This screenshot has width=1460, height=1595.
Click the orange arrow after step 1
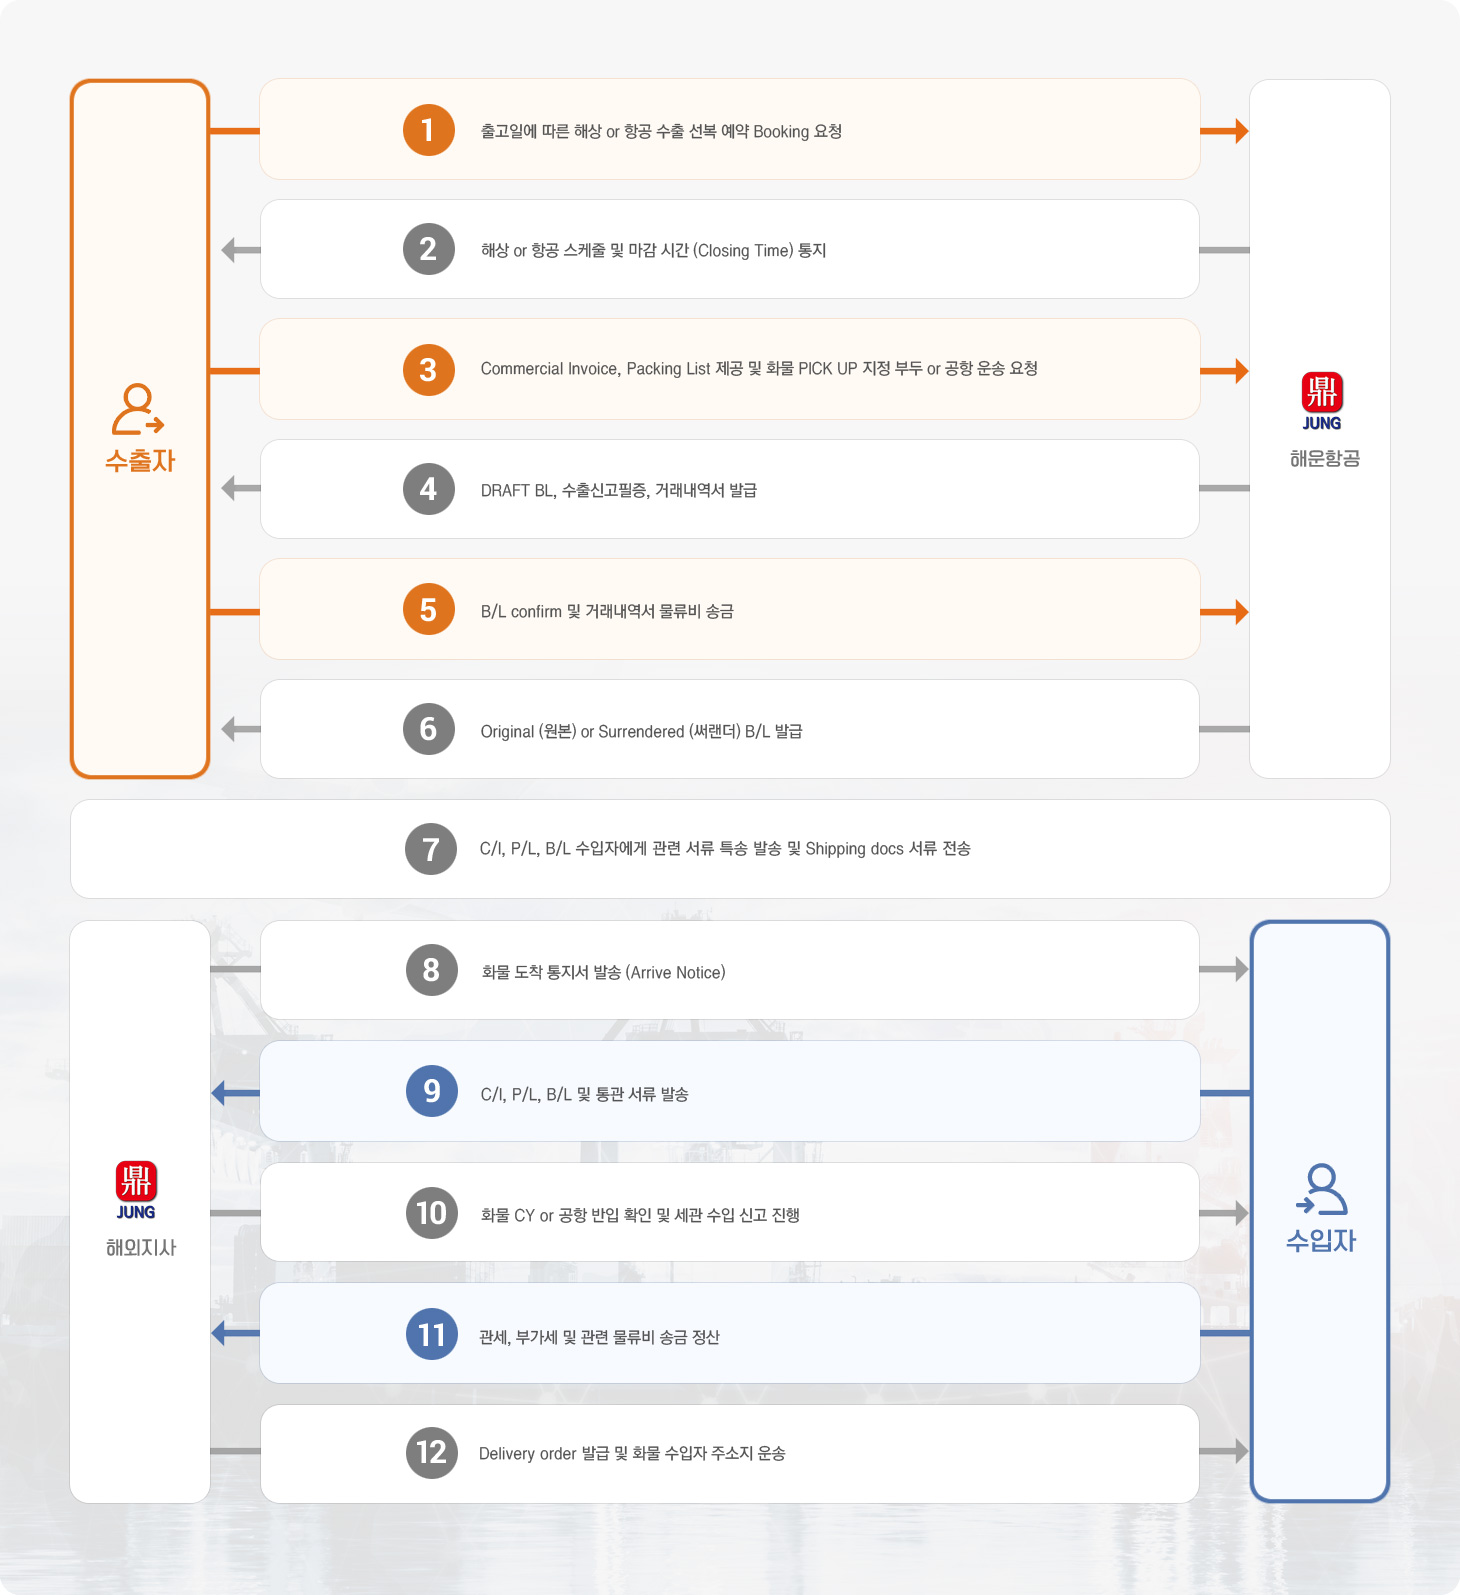pyautogui.click(x=1224, y=131)
